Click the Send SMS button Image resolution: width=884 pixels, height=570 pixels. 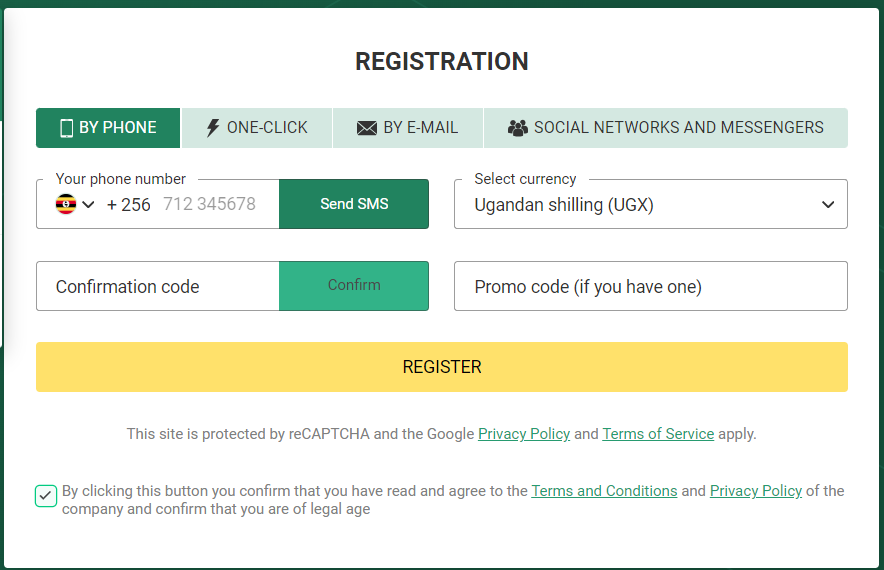pos(354,204)
